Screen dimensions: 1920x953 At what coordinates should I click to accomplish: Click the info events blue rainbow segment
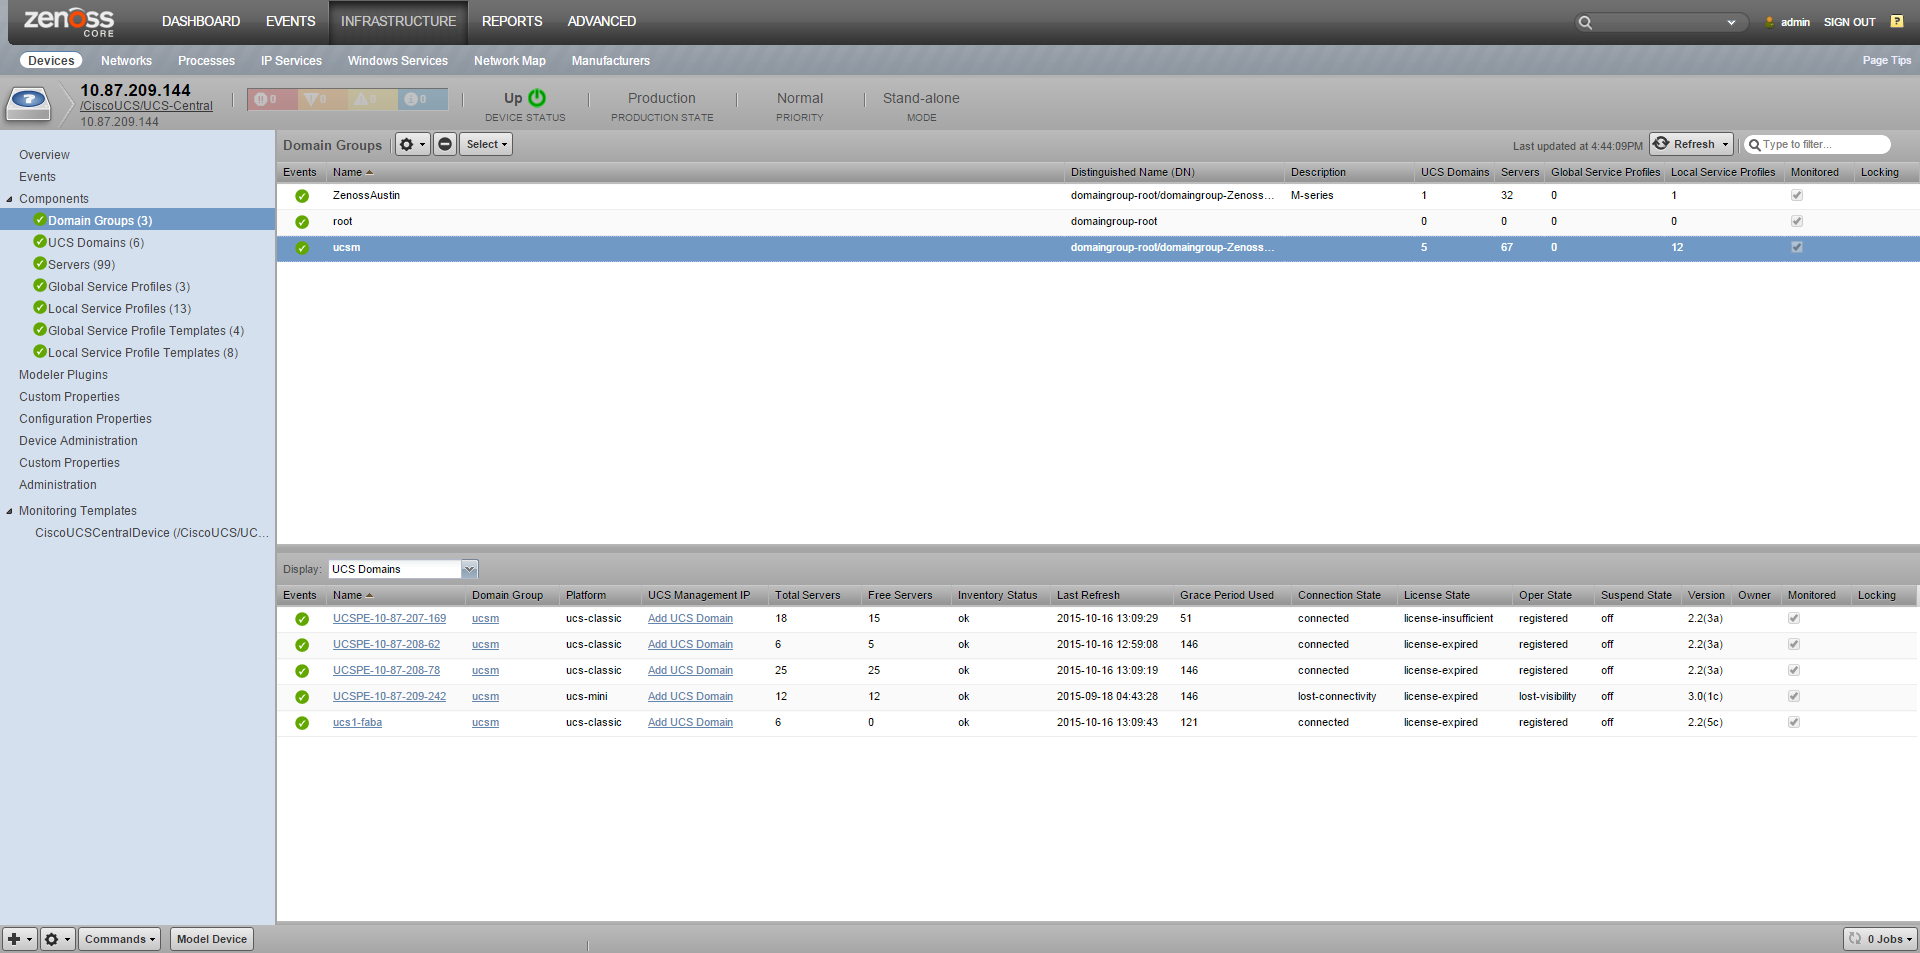coord(422,99)
